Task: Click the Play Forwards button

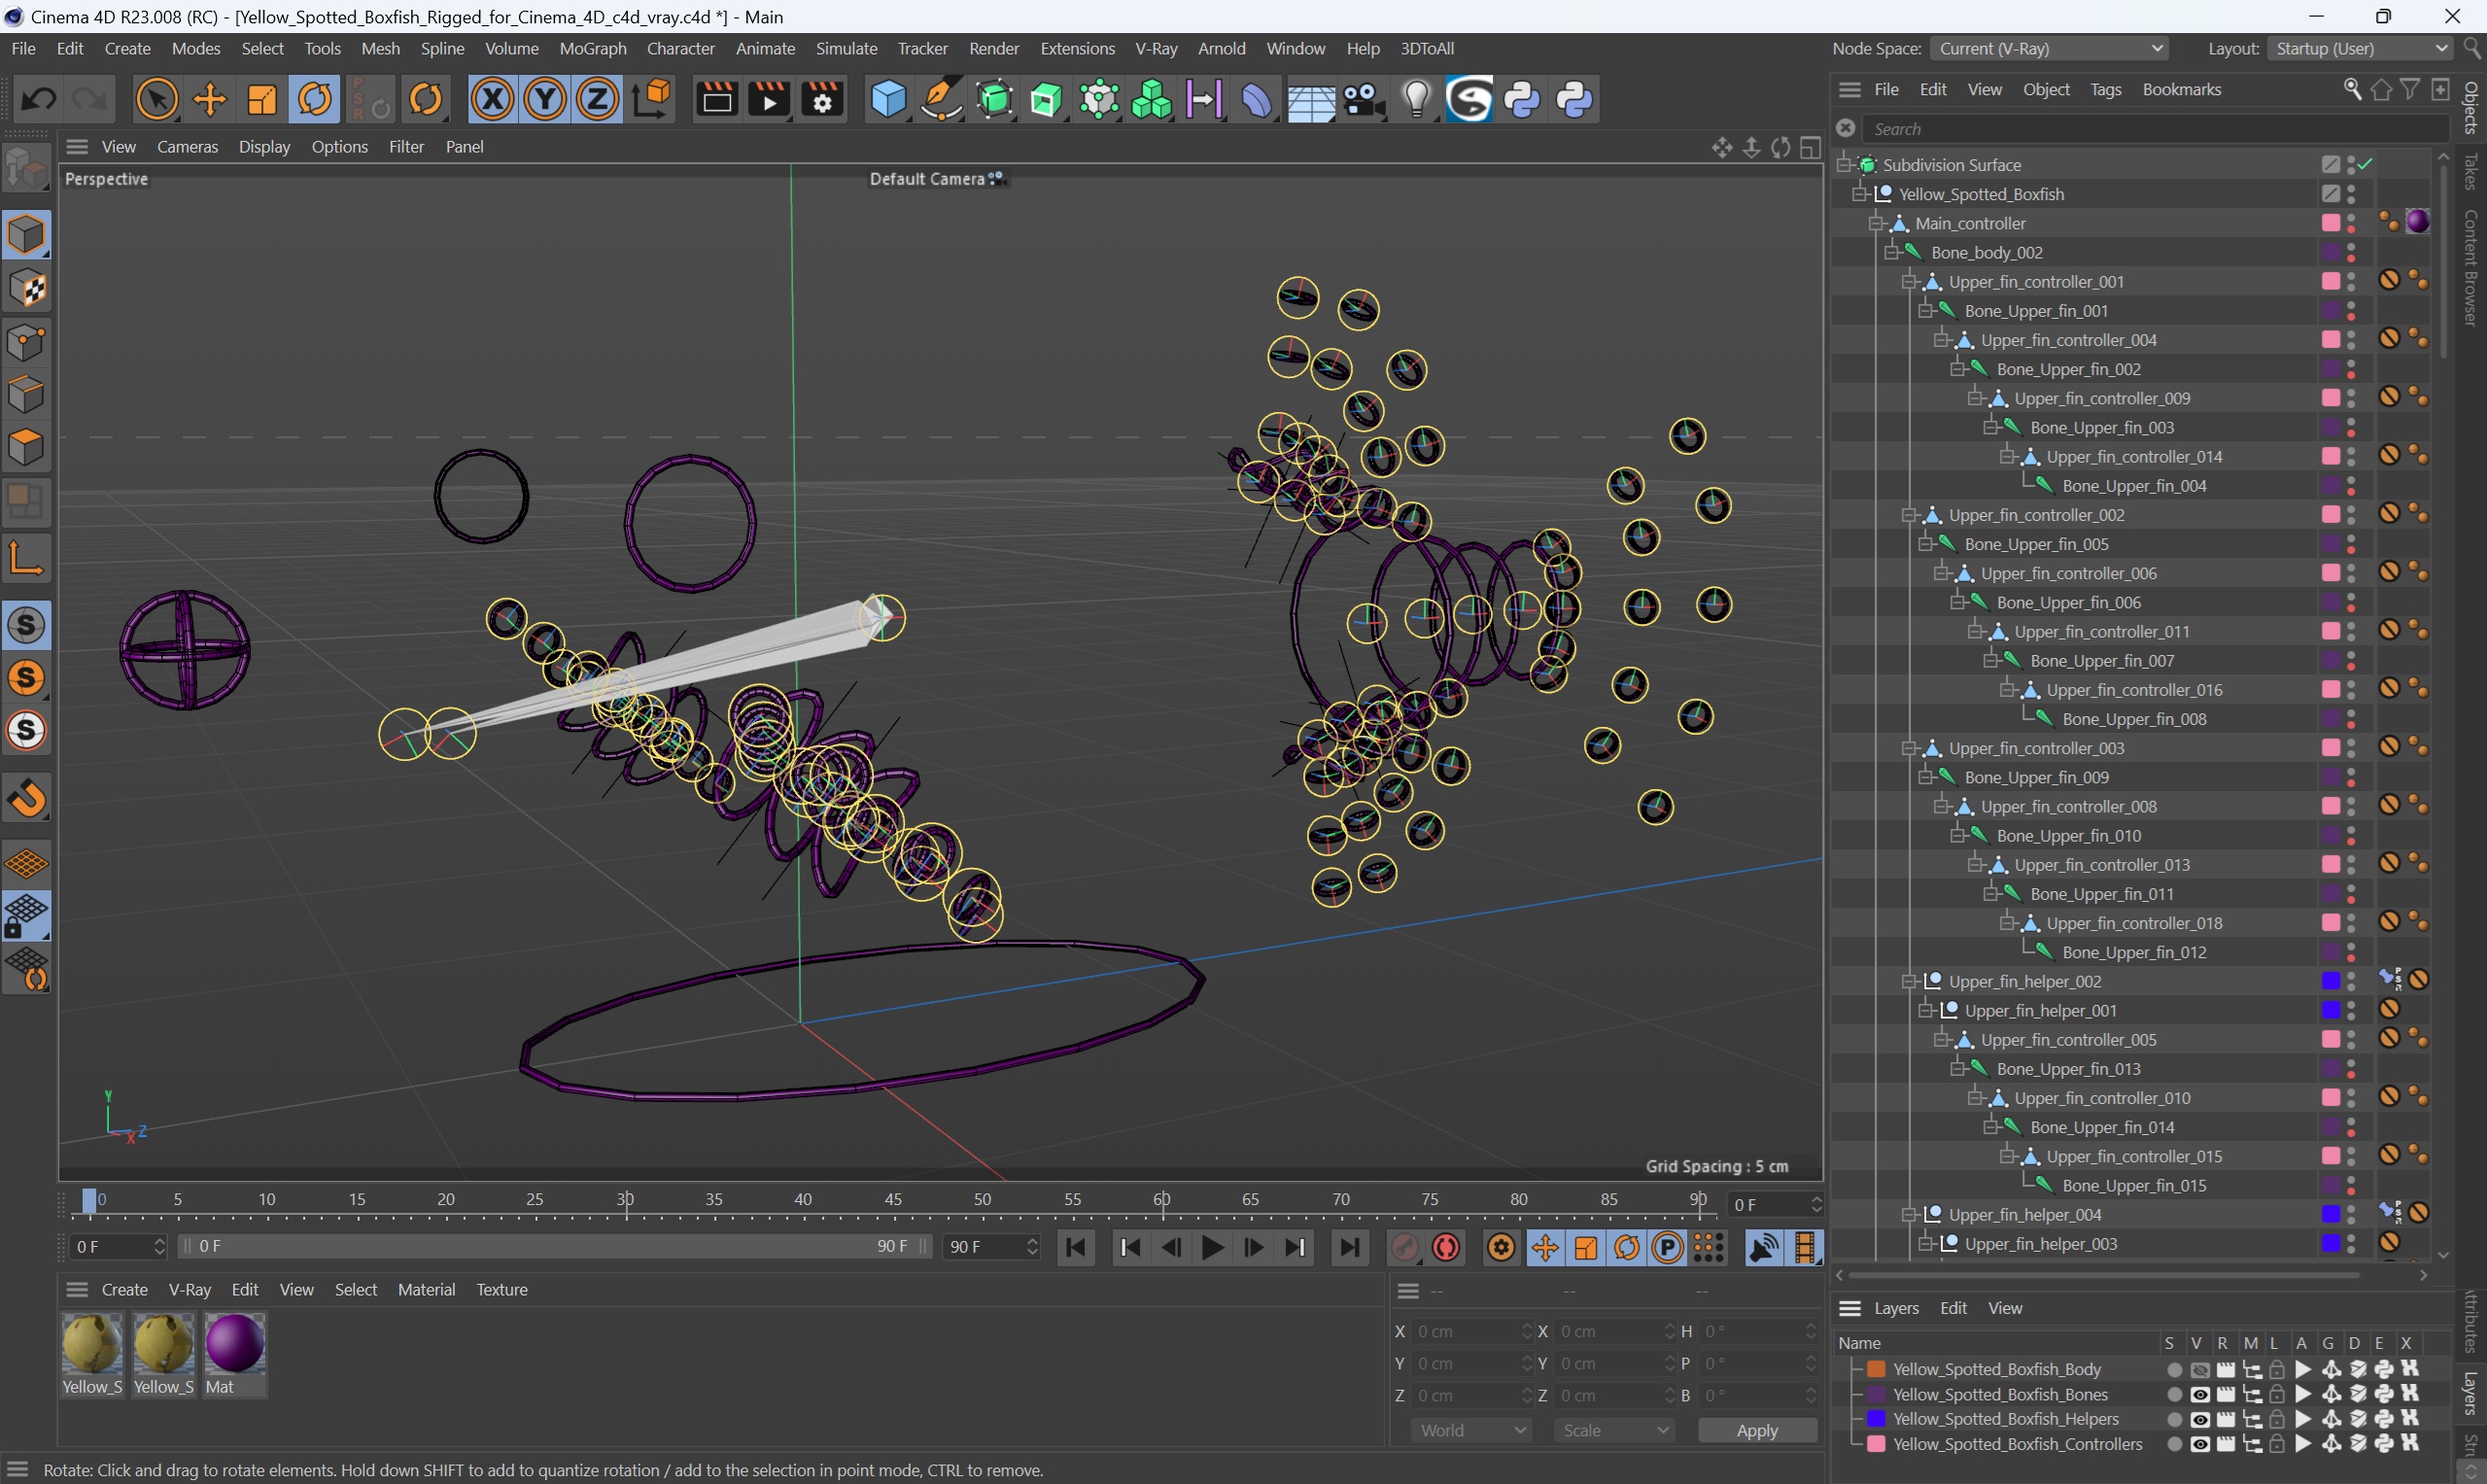Action: click(x=1212, y=1247)
